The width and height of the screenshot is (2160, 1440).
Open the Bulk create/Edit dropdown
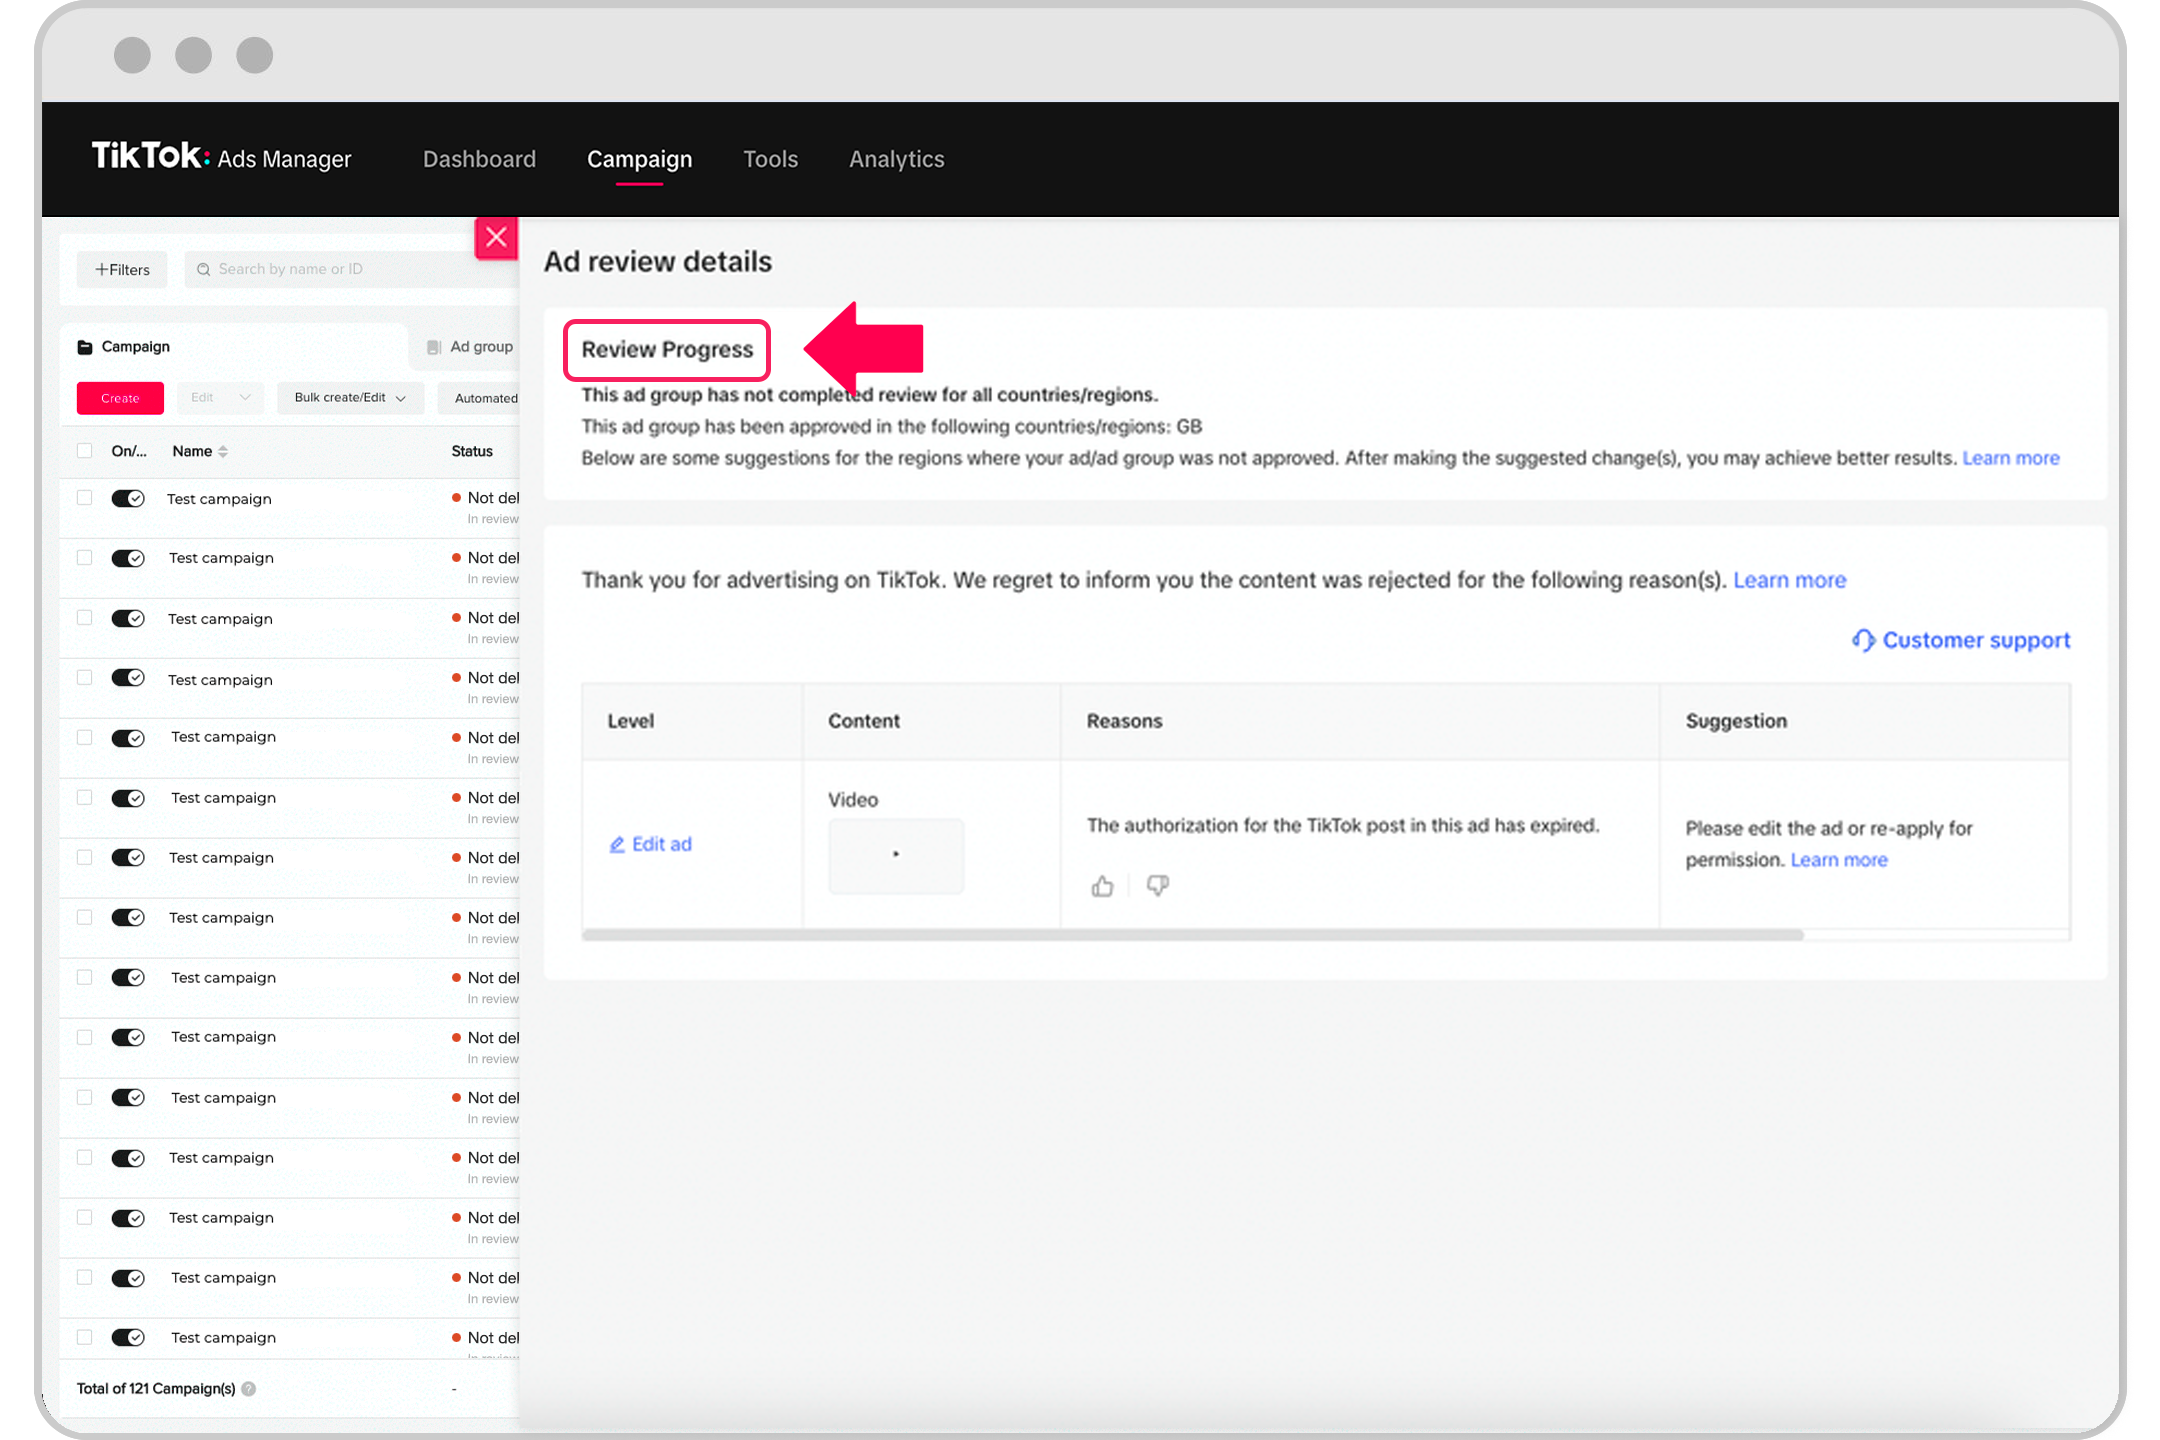(x=350, y=398)
